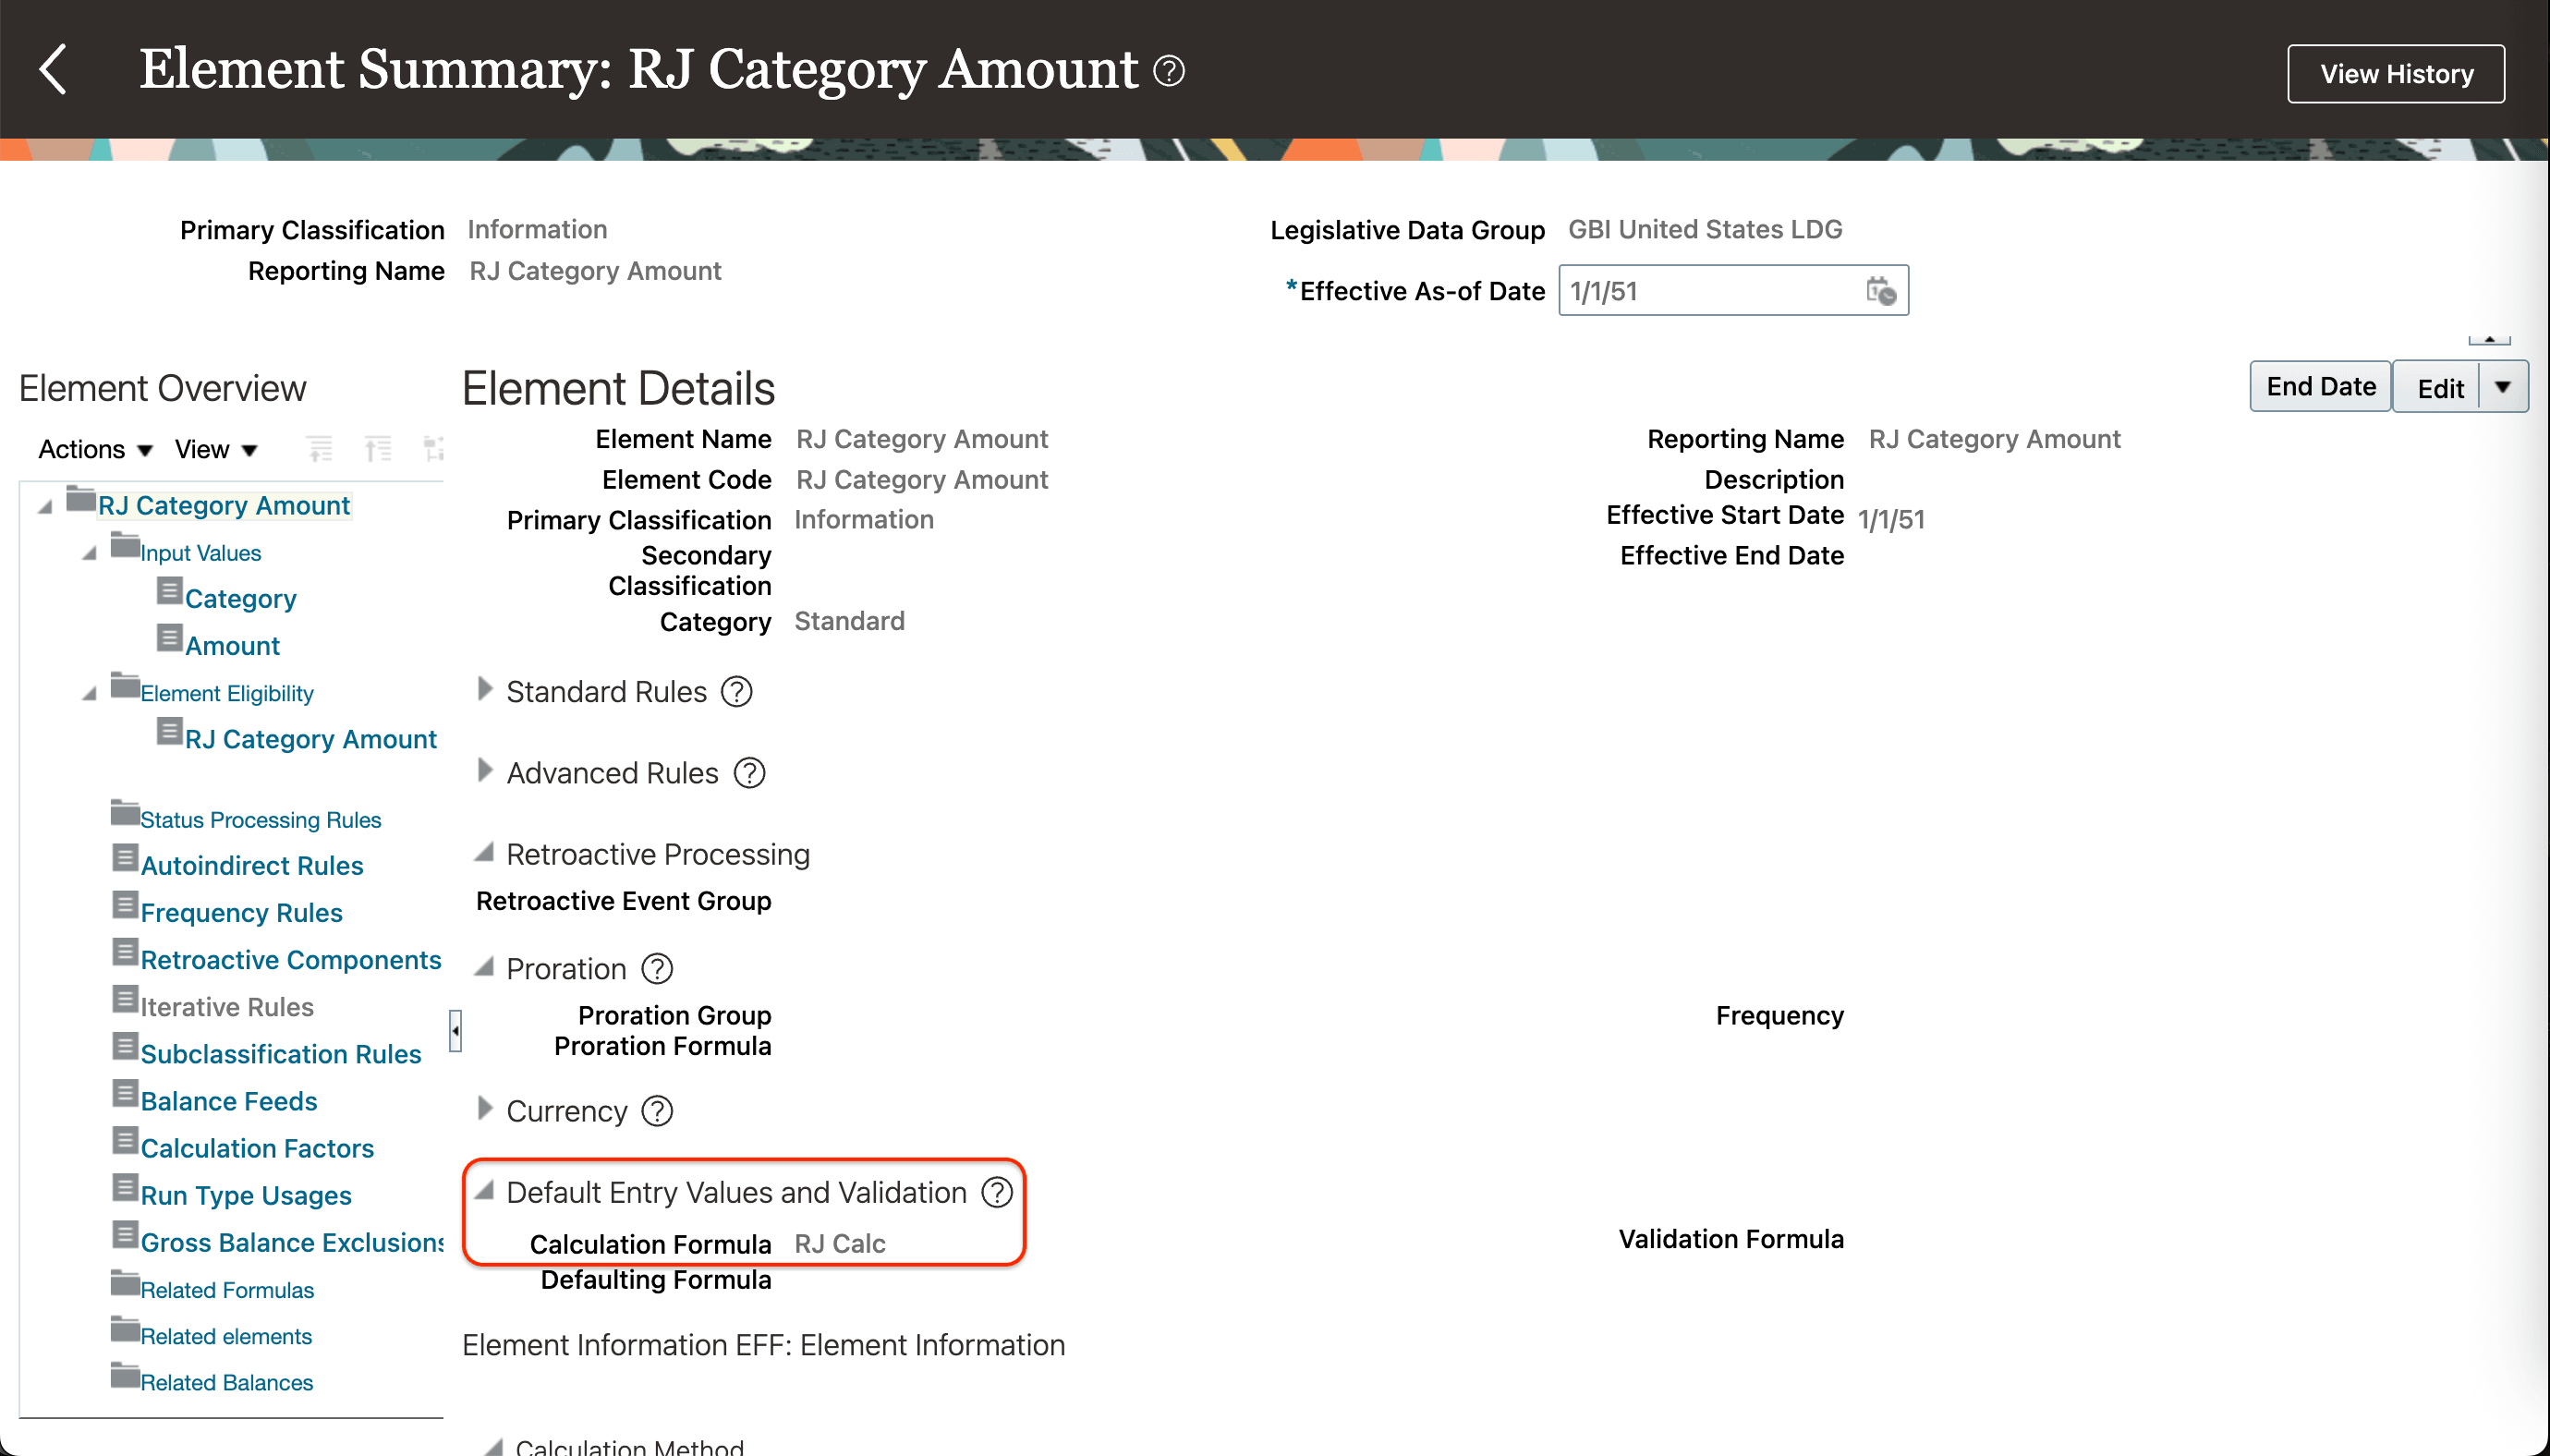
Task: Collapse the header region with the up-arrow button
Action: [x=2489, y=338]
